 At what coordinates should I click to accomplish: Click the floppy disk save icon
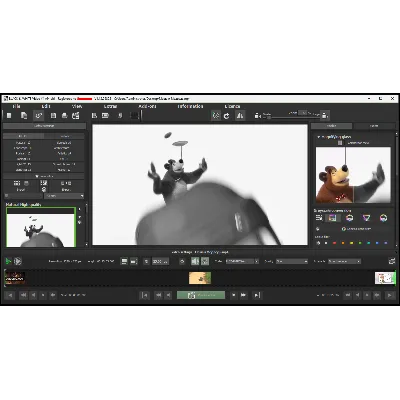click(53, 115)
